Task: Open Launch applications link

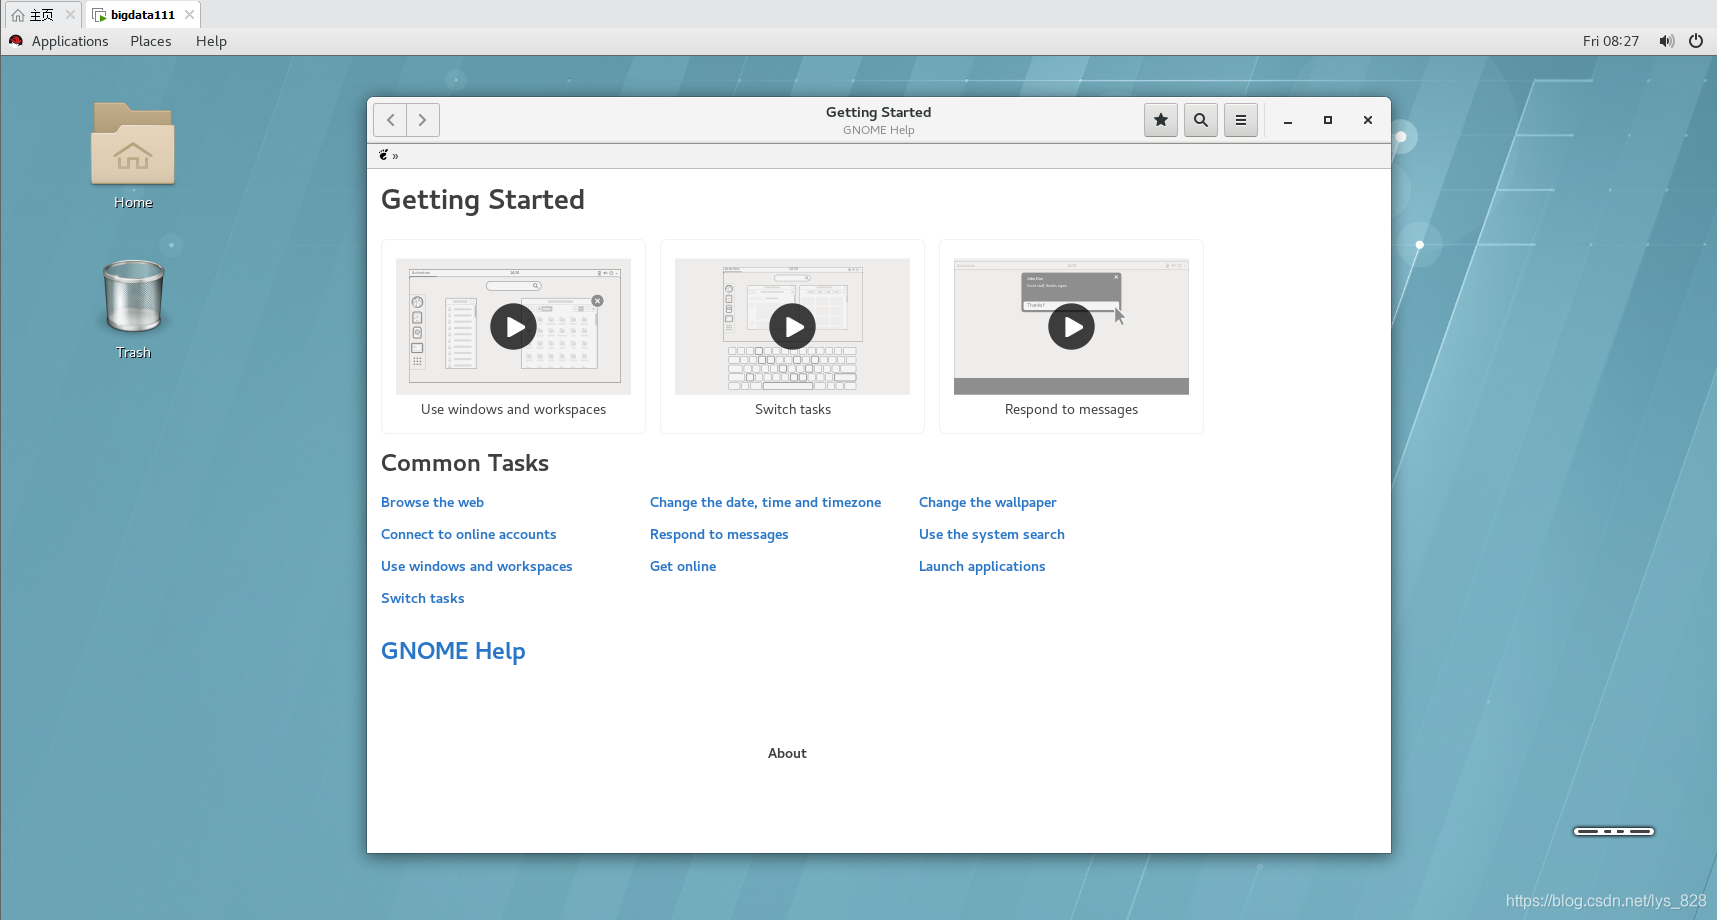Action: click(x=982, y=566)
